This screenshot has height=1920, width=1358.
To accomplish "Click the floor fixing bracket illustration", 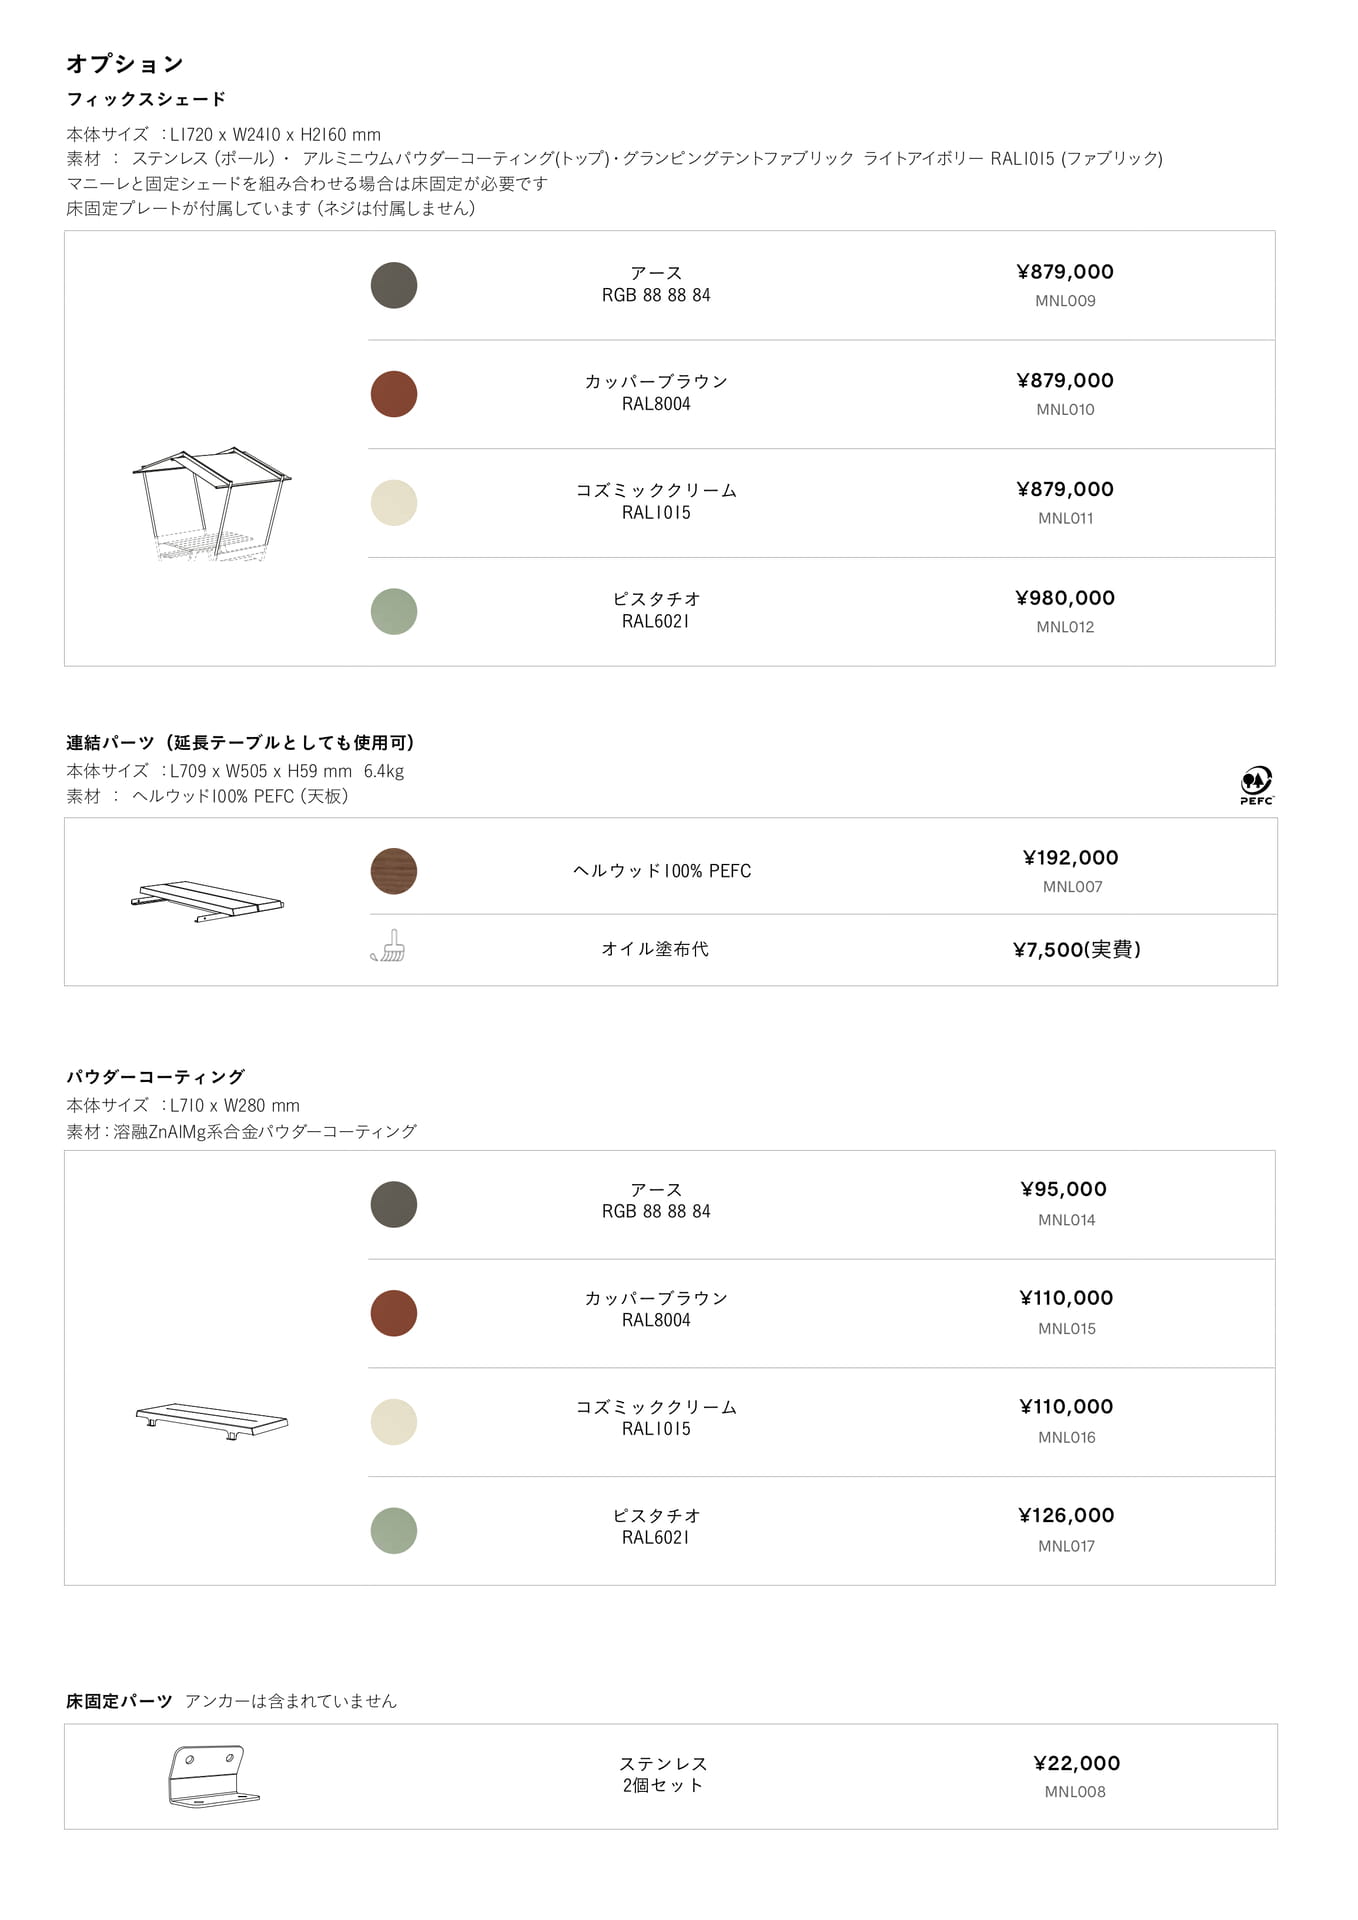I will (213, 1777).
